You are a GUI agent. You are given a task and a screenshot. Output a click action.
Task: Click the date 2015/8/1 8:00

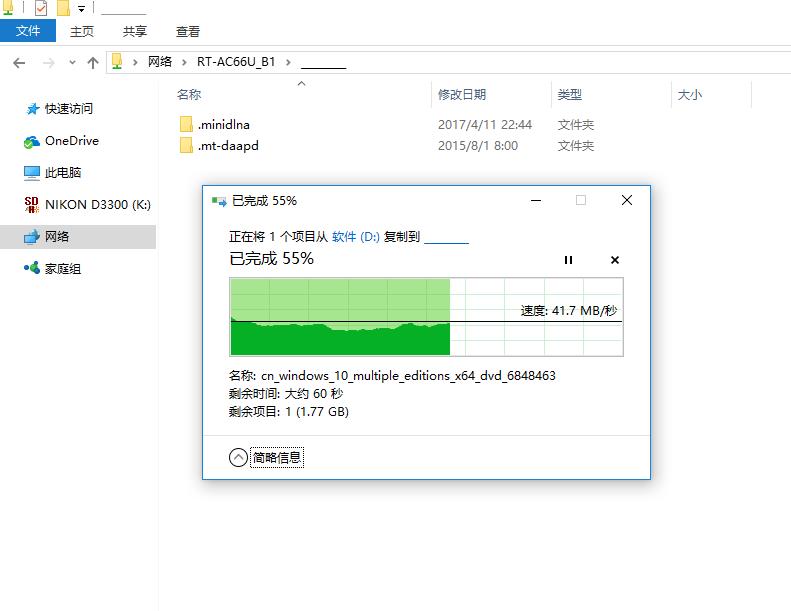point(478,146)
